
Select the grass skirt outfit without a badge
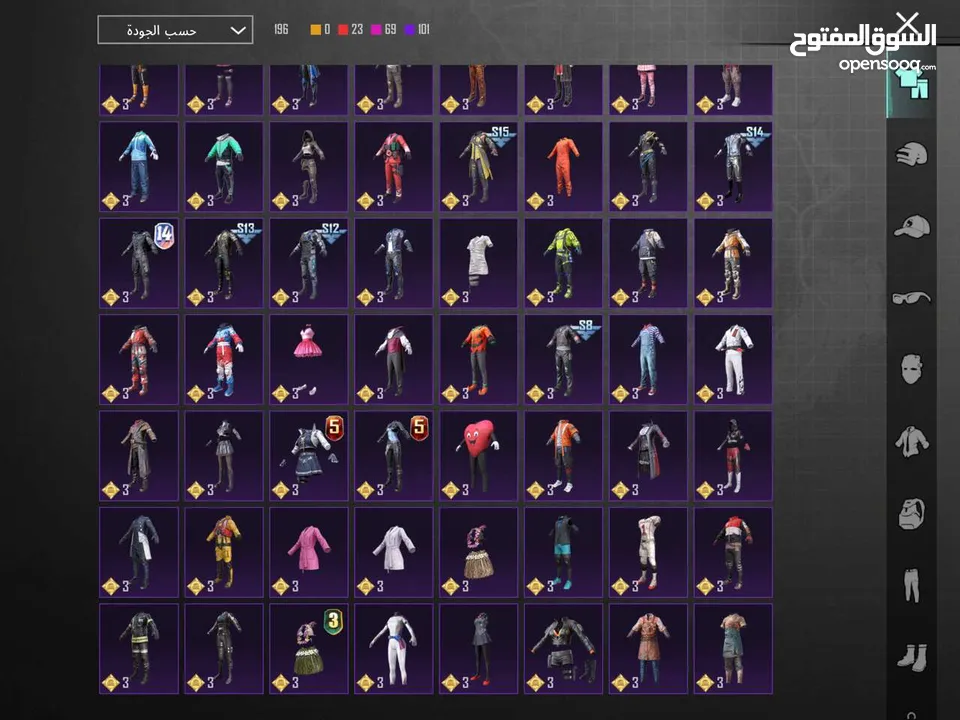coord(479,552)
